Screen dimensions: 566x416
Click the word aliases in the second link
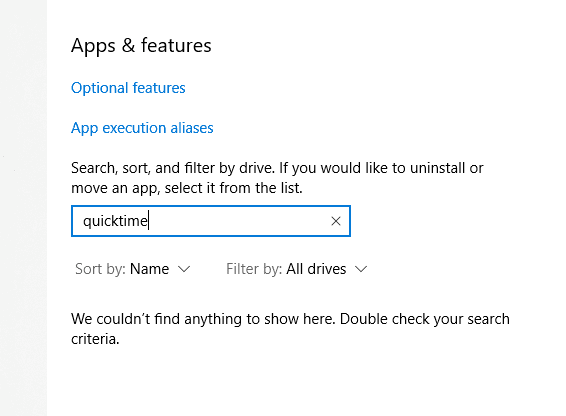coord(192,128)
